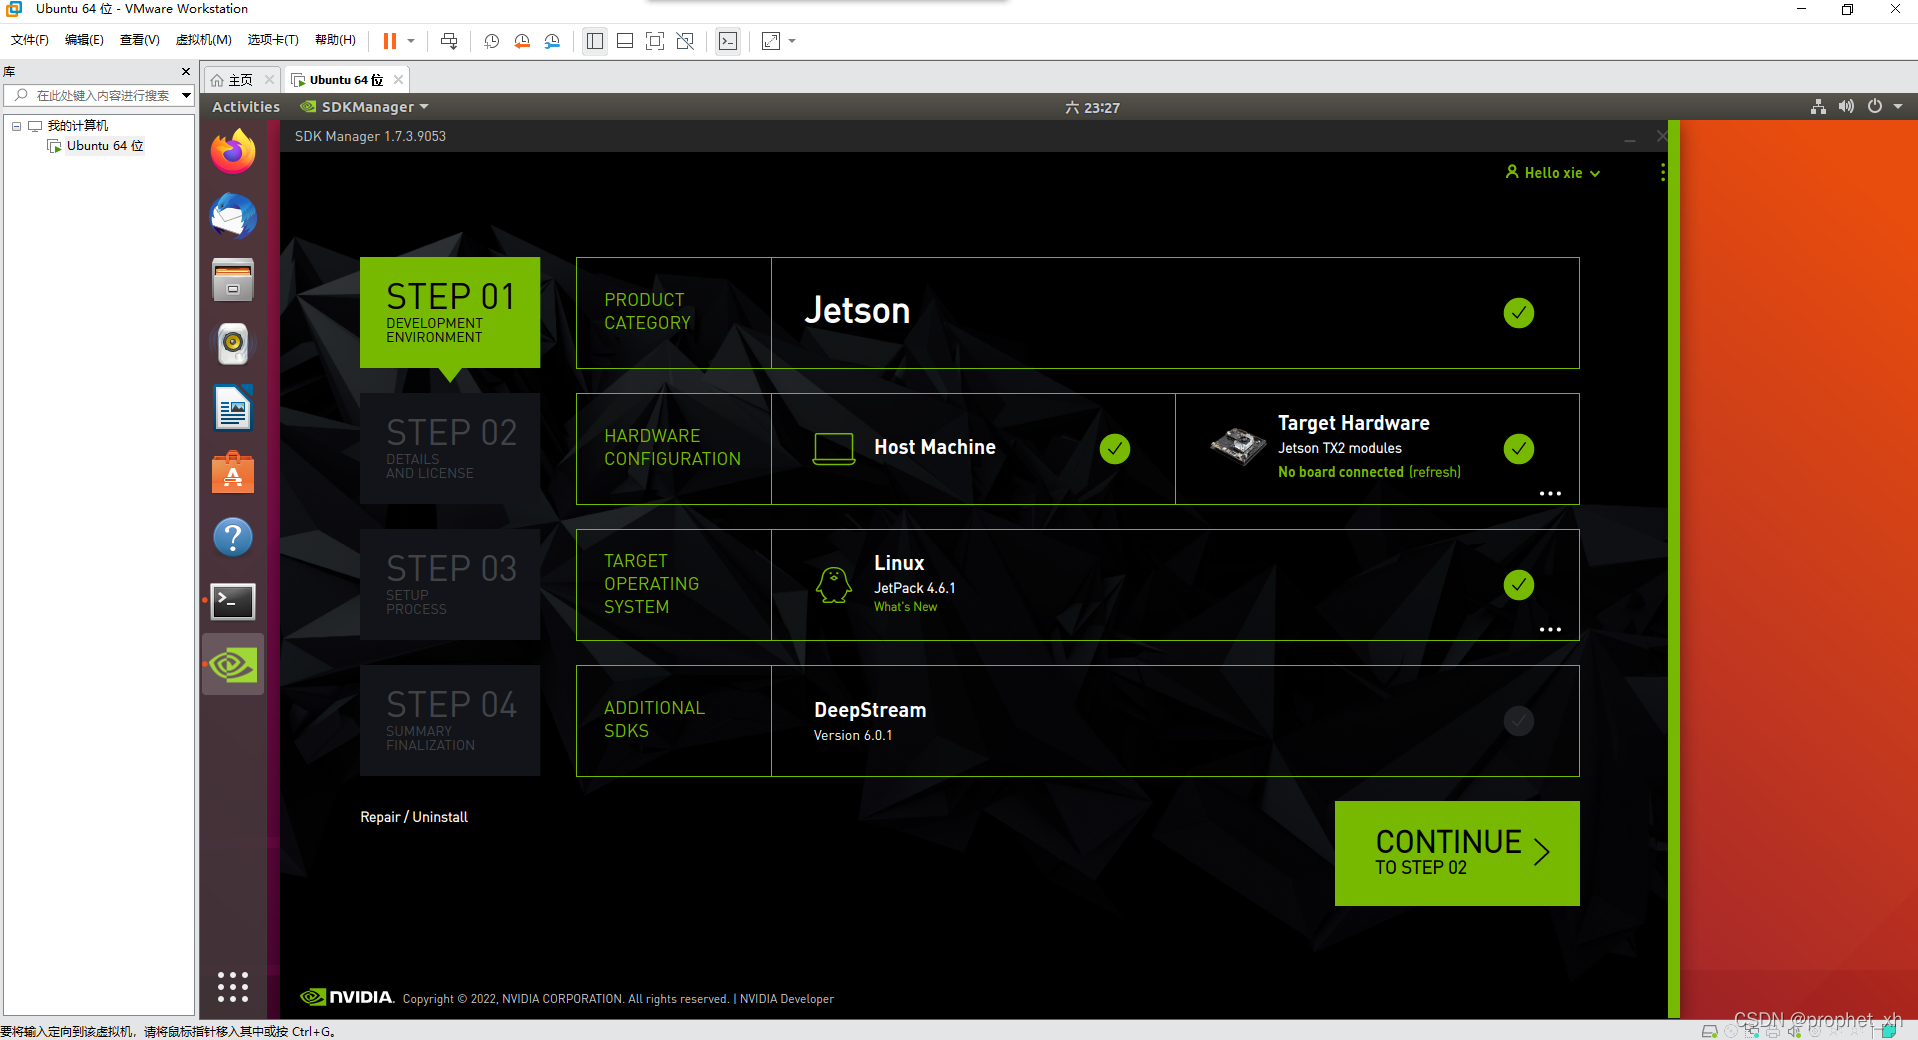Open Firefox from the Ubuntu dock

[233, 152]
